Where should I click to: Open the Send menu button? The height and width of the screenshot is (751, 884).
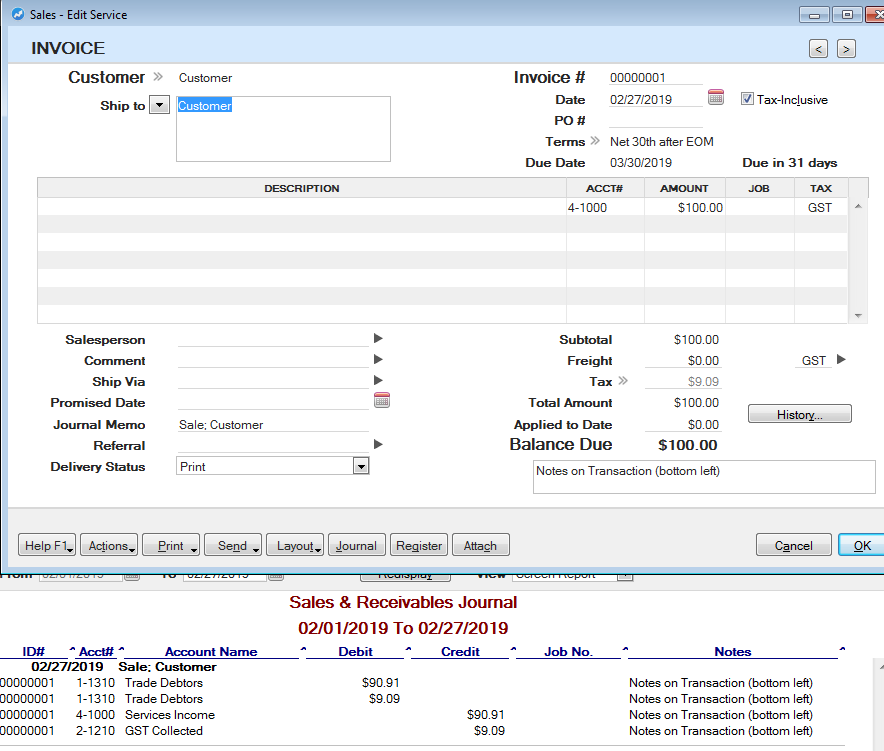233,546
